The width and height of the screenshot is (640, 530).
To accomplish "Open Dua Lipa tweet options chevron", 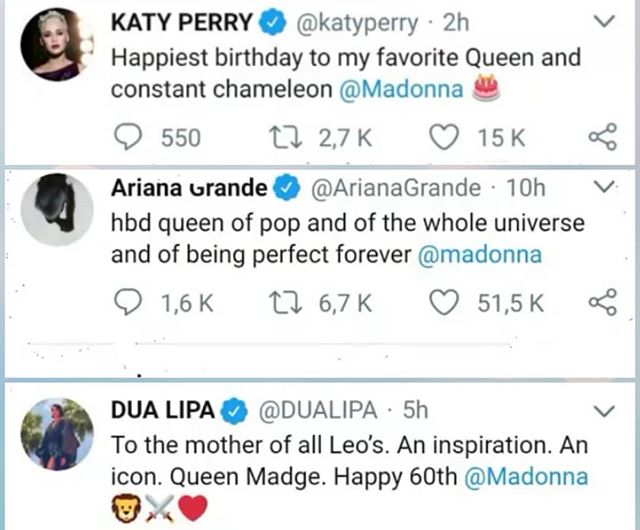I will click(x=604, y=411).
